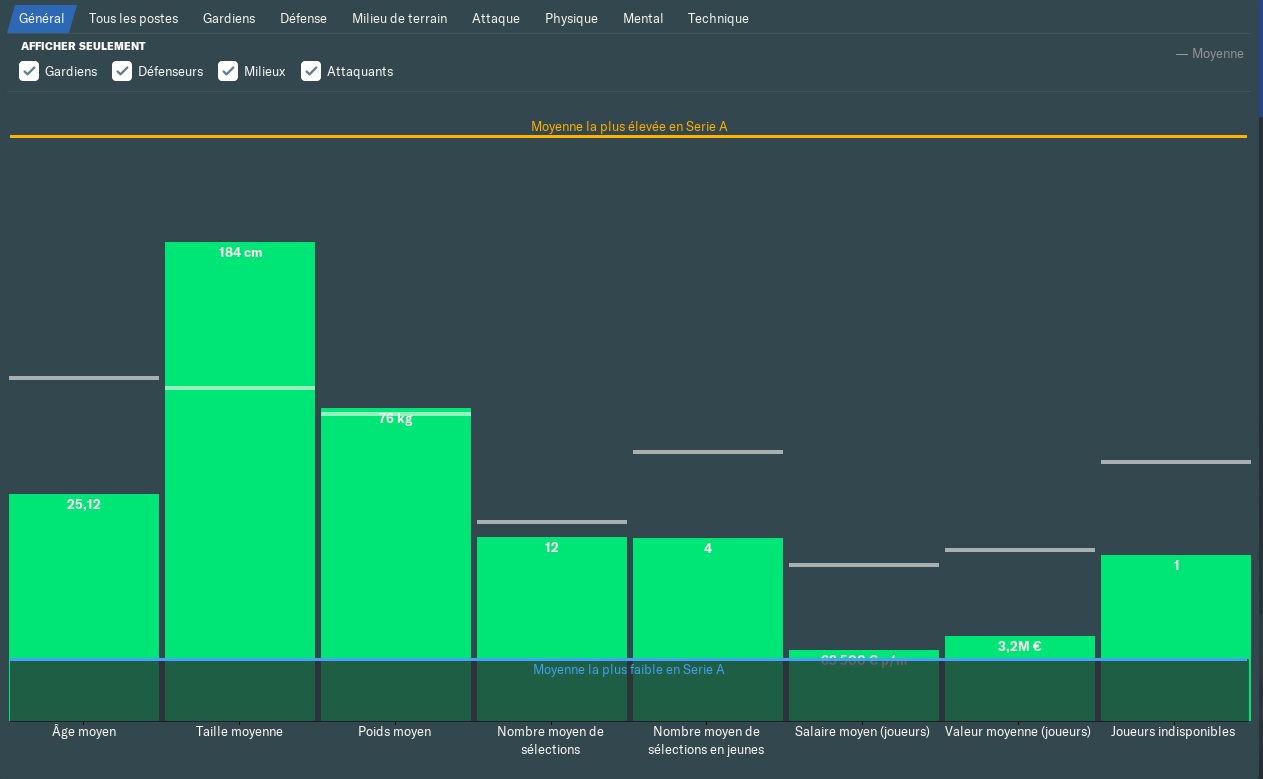Select the Général tab
This screenshot has width=1263, height=779.
click(41, 19)
